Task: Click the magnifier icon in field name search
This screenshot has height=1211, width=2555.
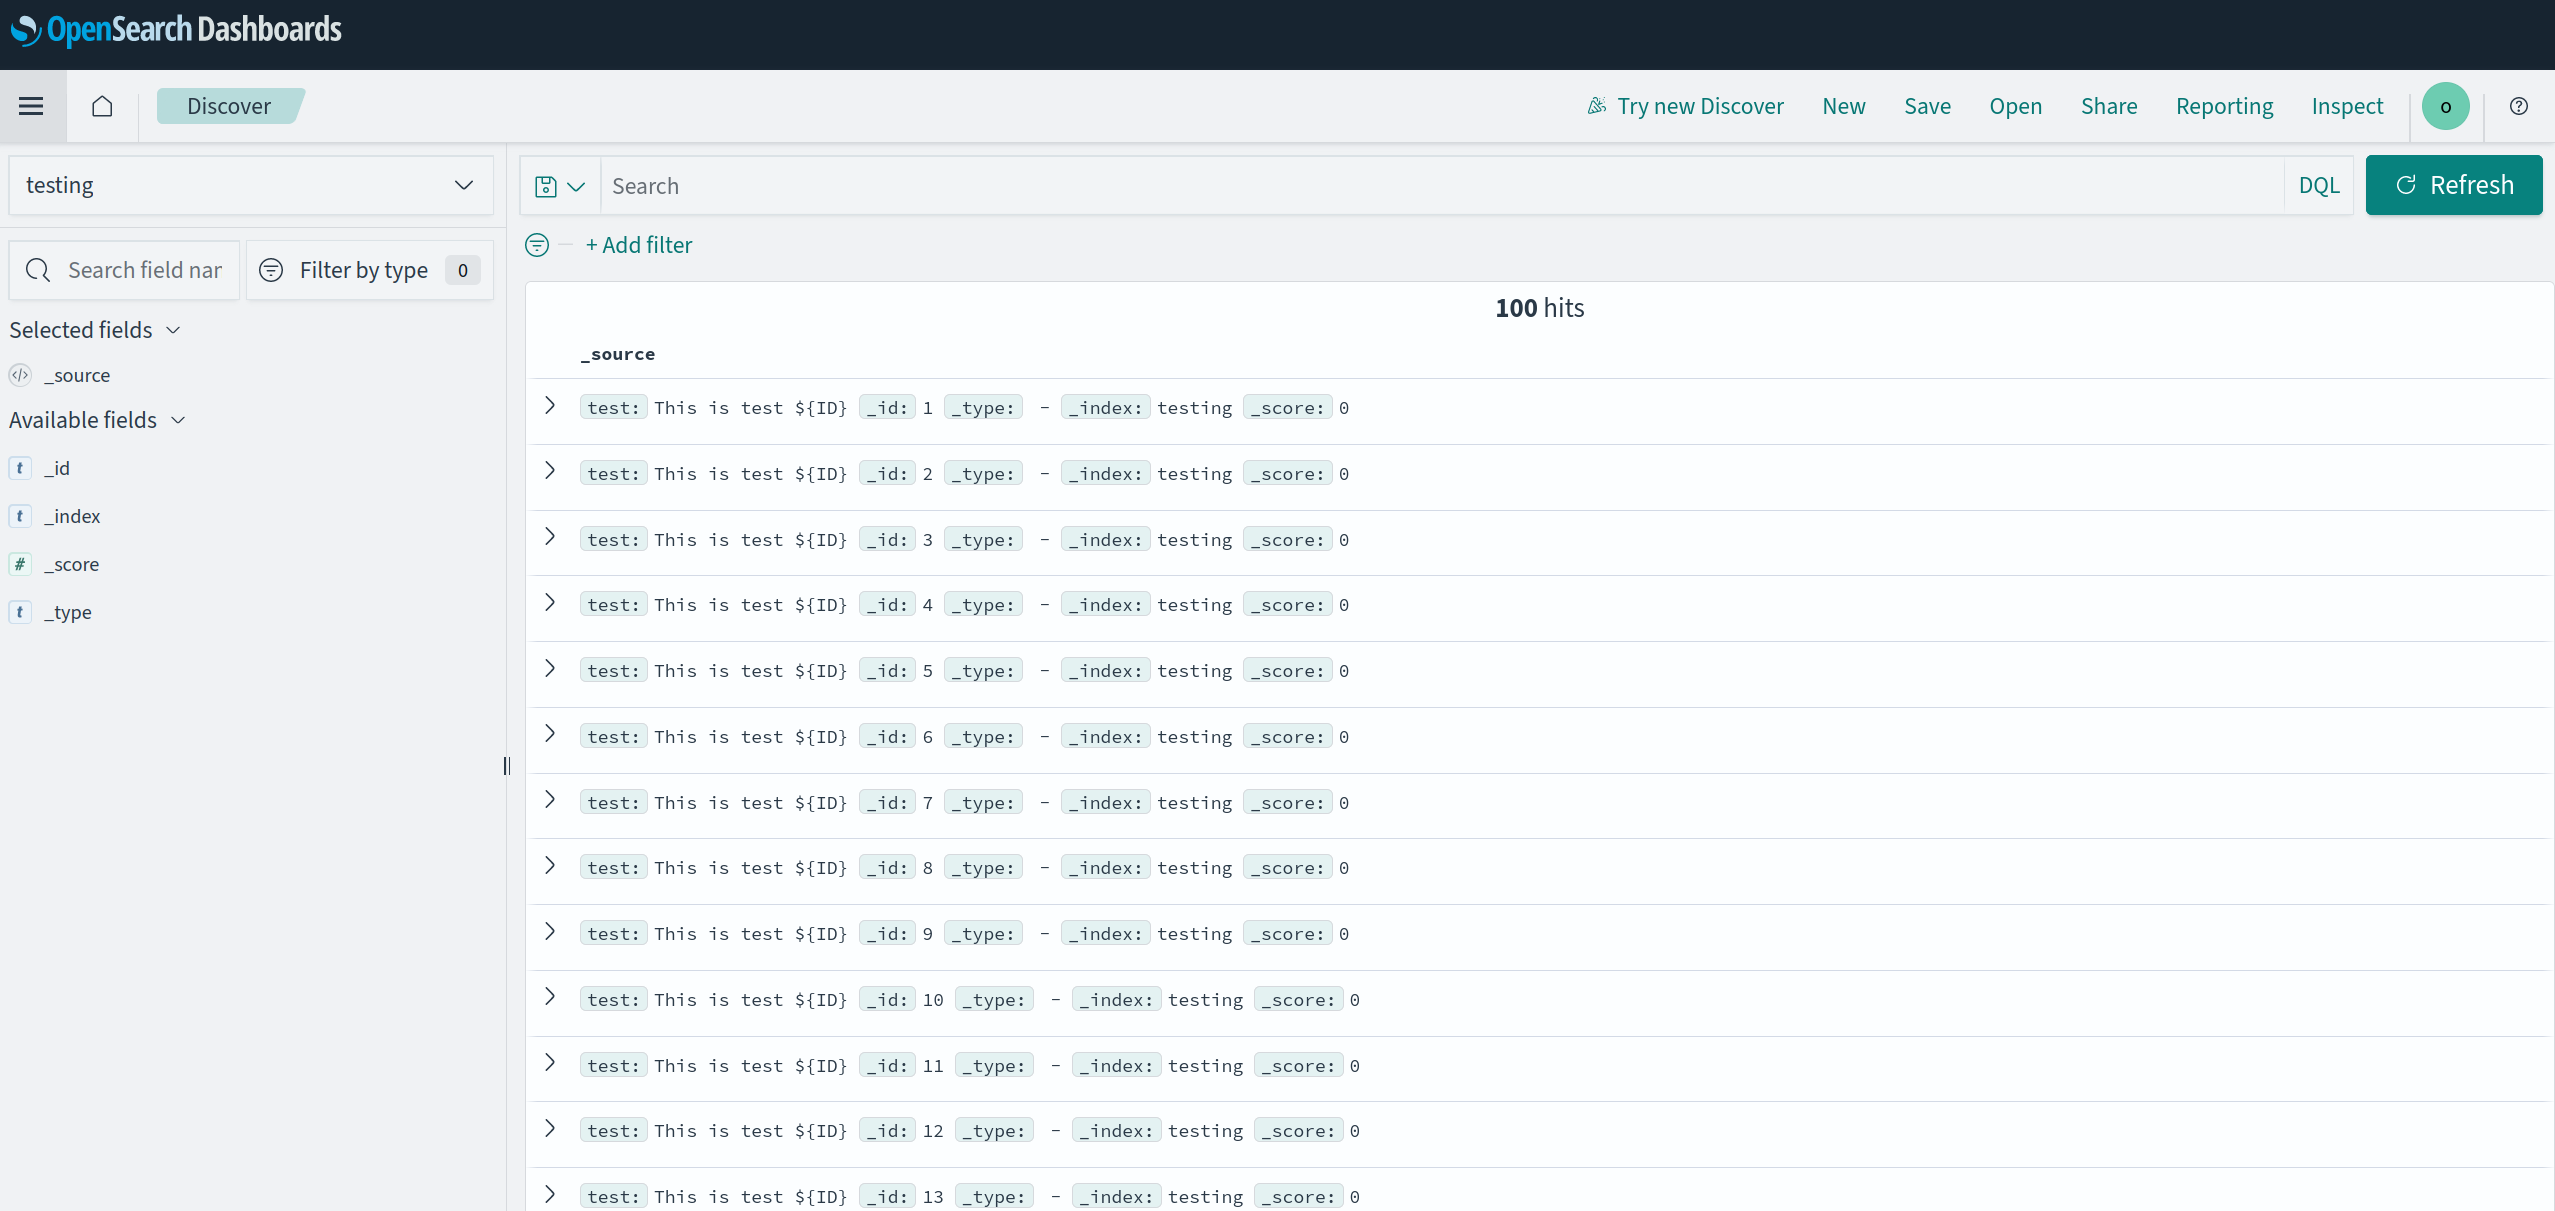Action: [38, 269]
